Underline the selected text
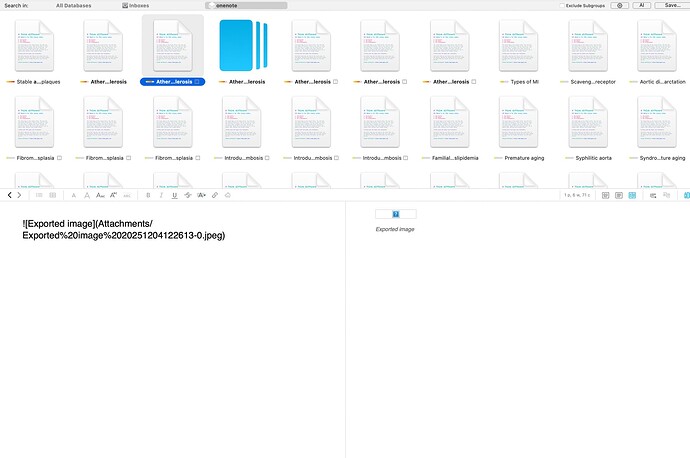This screenshot has width=690, height=458. click(174, 195)
